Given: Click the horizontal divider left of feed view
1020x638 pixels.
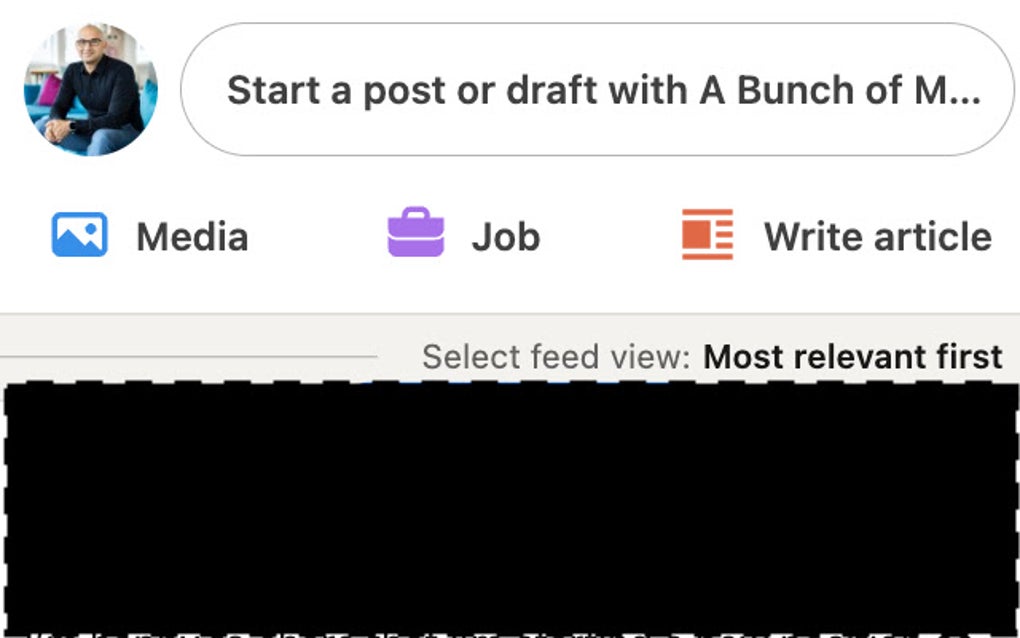Looking at the screenshot, I should [x=190, y=355].
